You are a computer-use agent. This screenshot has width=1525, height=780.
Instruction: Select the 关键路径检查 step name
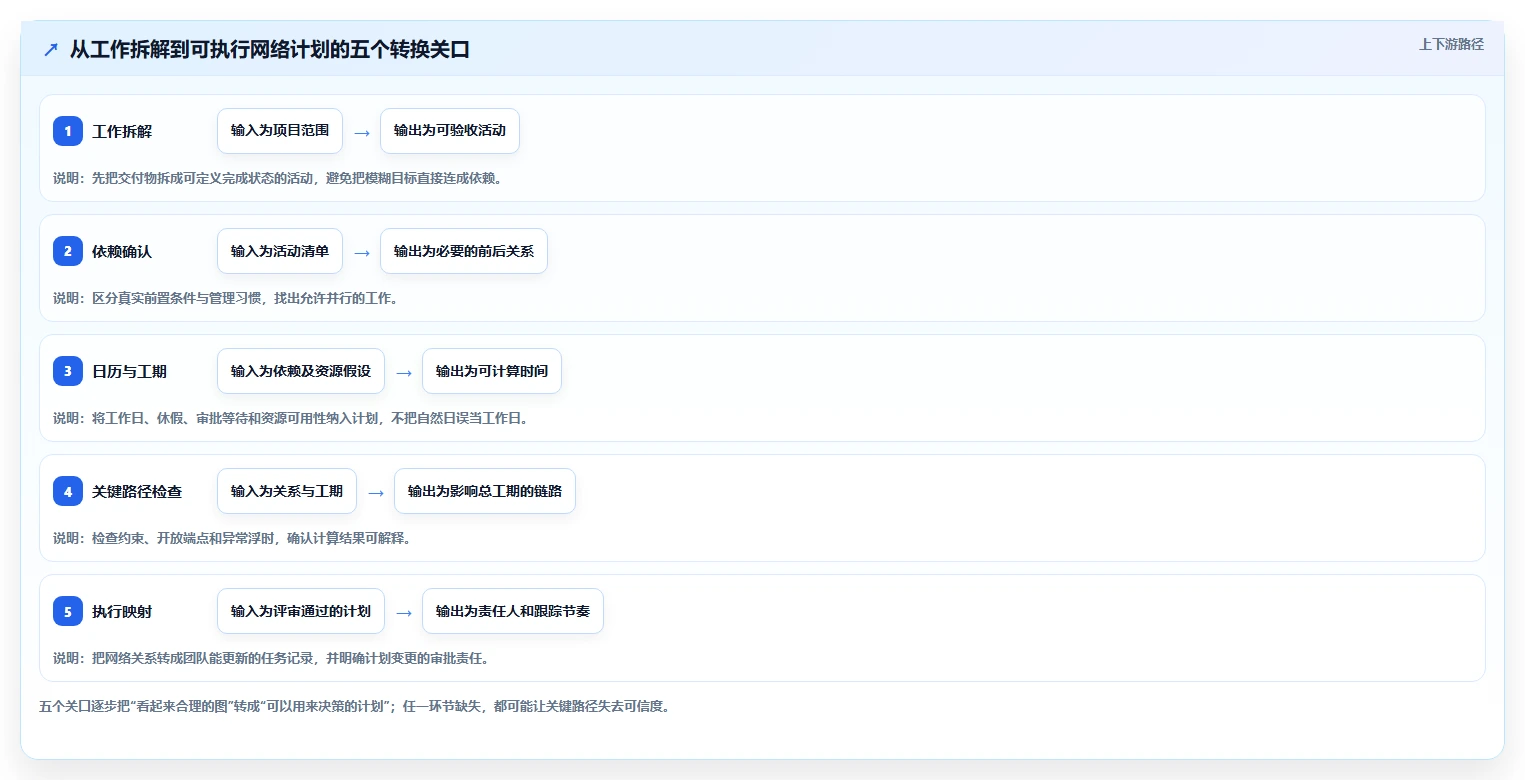(x=137, y=491)
